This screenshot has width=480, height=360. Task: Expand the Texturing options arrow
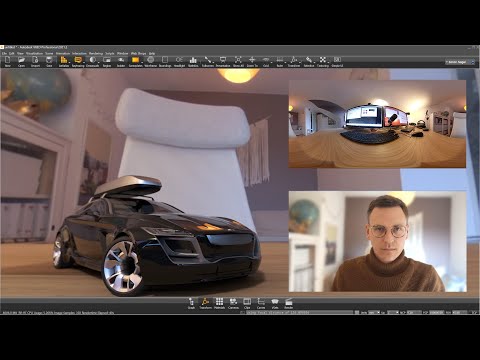click(329, 62)
